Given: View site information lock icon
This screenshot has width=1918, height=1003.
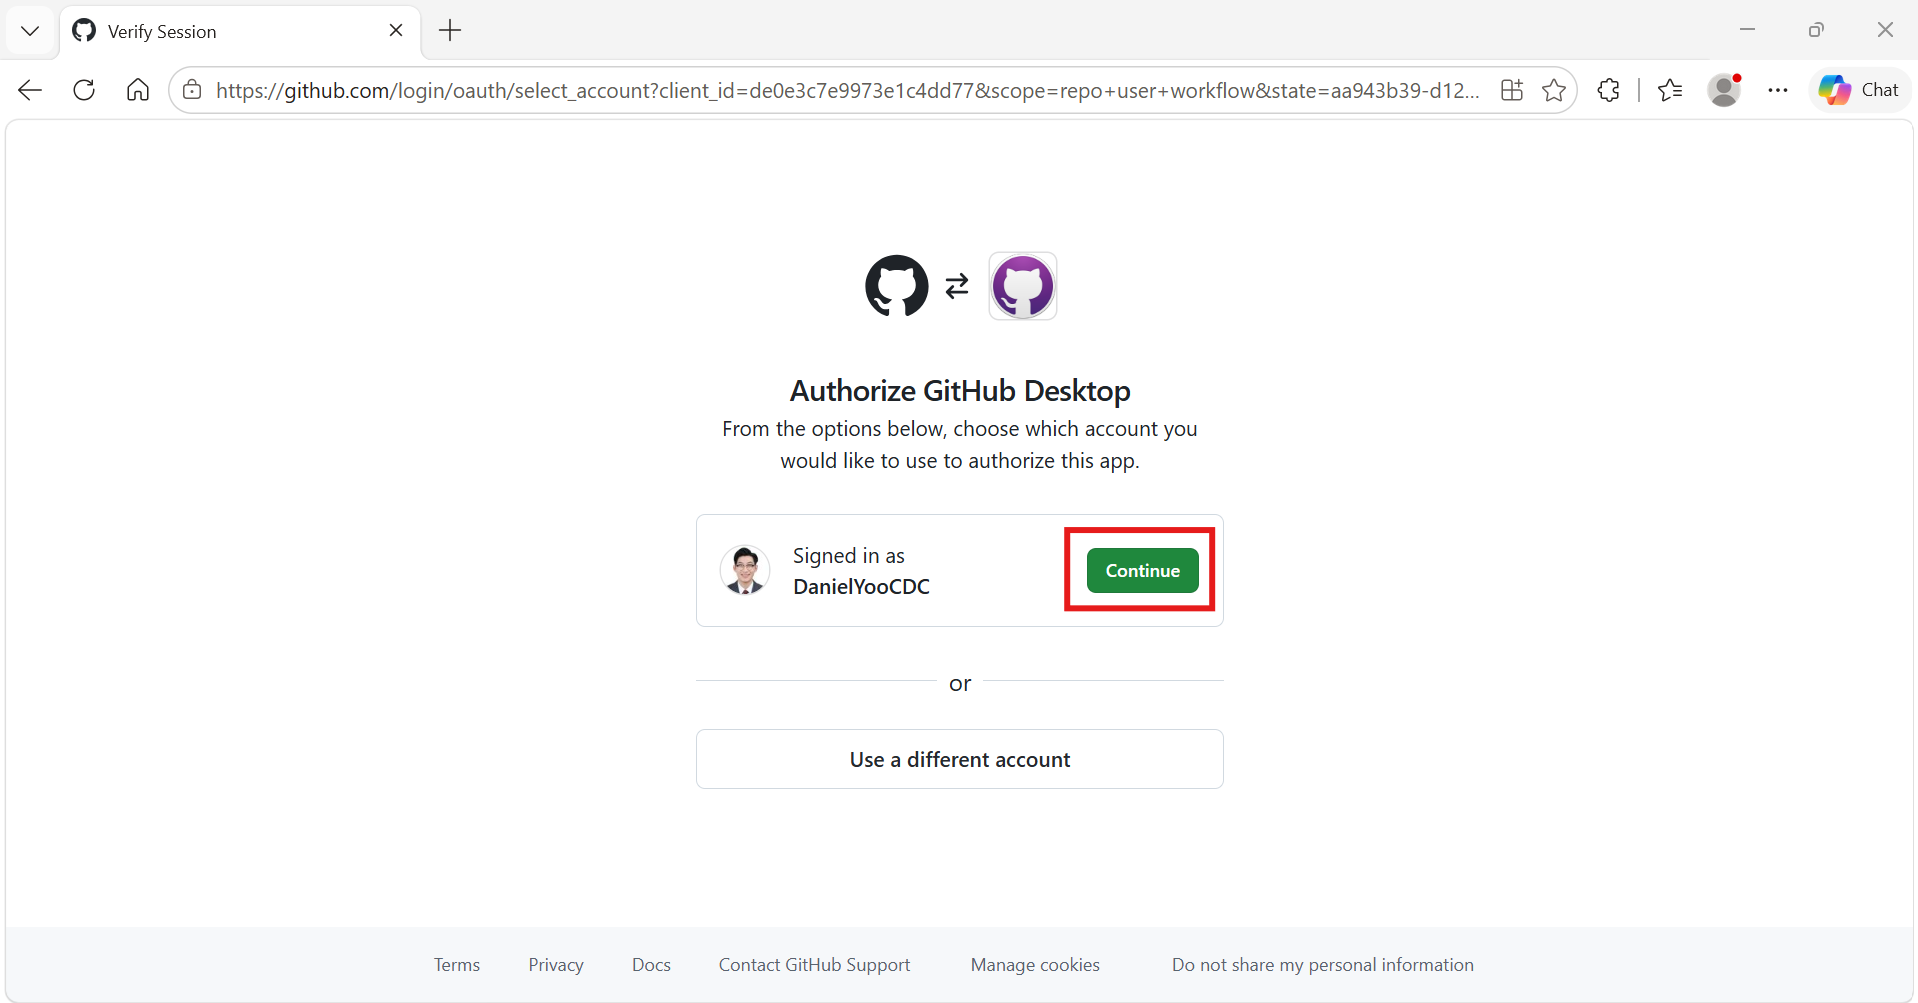Looking at the screenshot, I should tap(192, 90).
